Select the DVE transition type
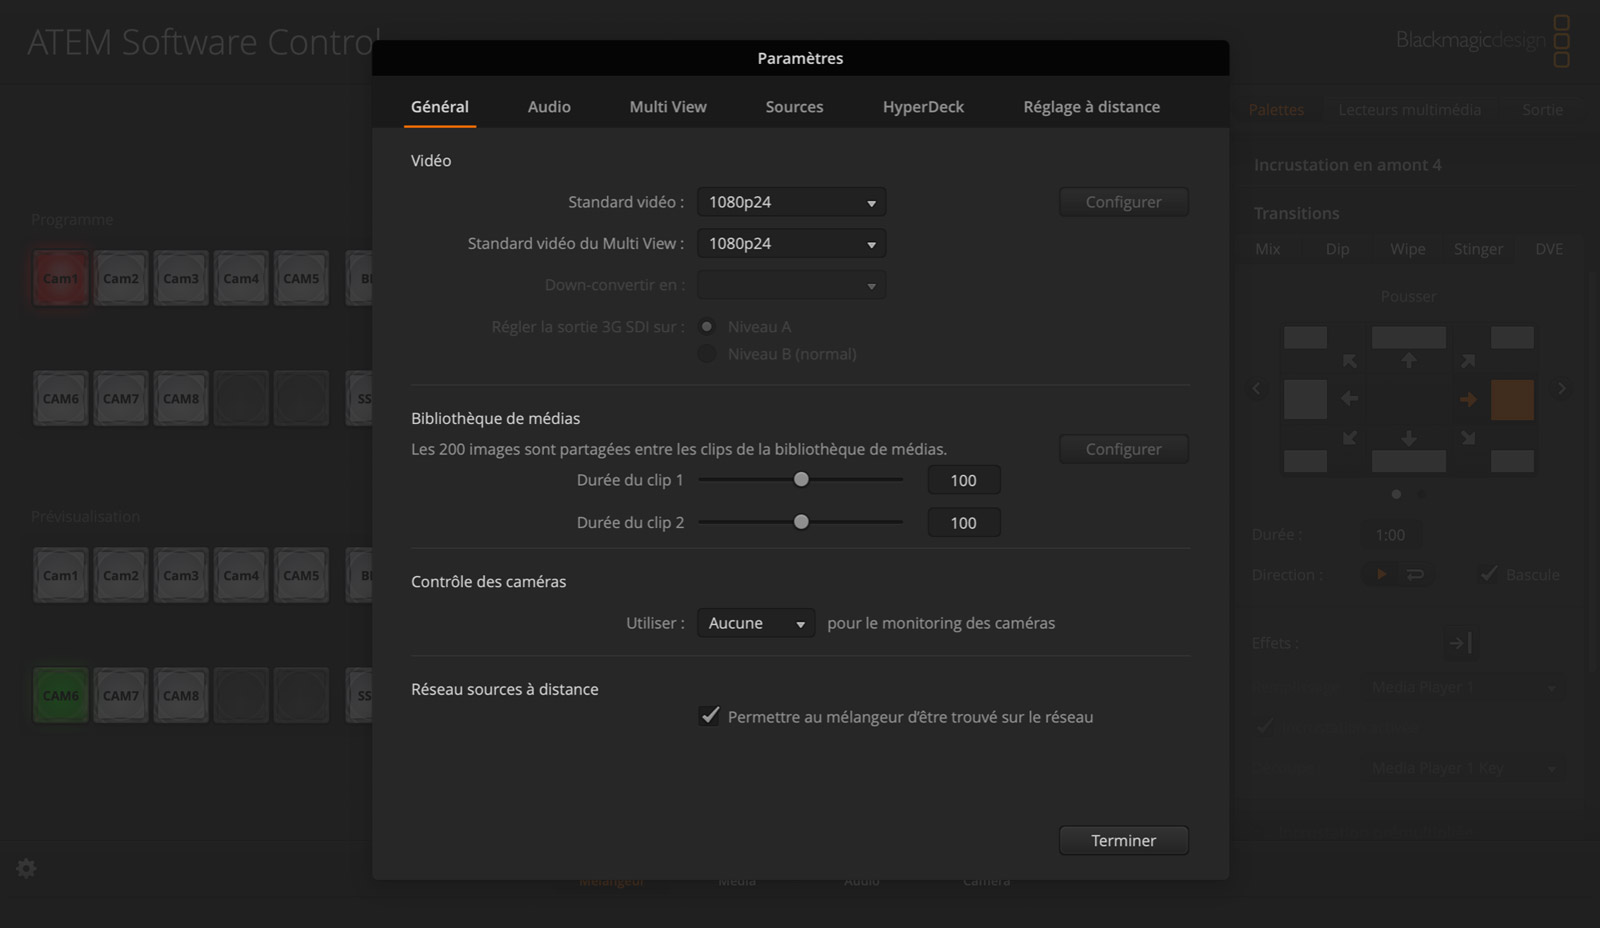1600x928 pixels. (x=1549, y=249)
